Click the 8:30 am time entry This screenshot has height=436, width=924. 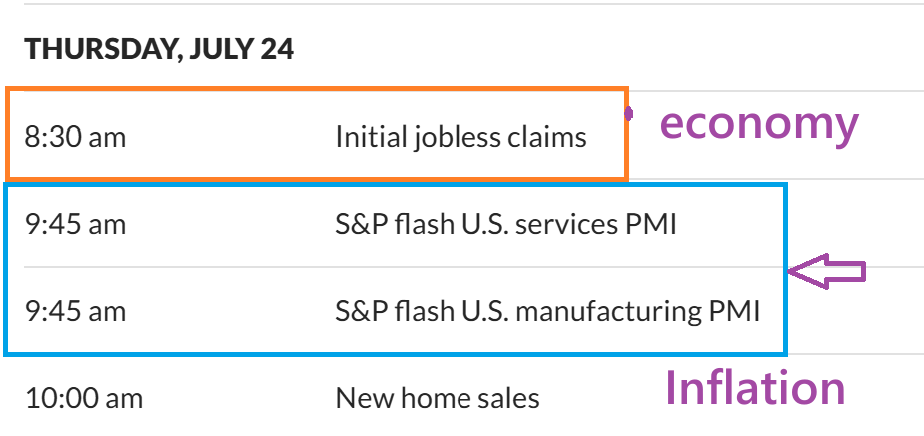tap(76, 137)
